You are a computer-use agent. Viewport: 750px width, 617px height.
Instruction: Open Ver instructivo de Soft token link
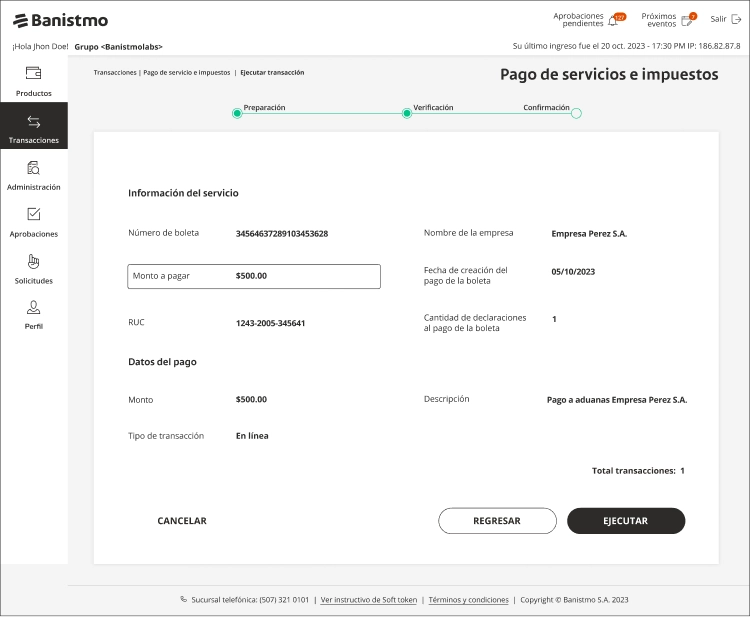tap(369, 600)
